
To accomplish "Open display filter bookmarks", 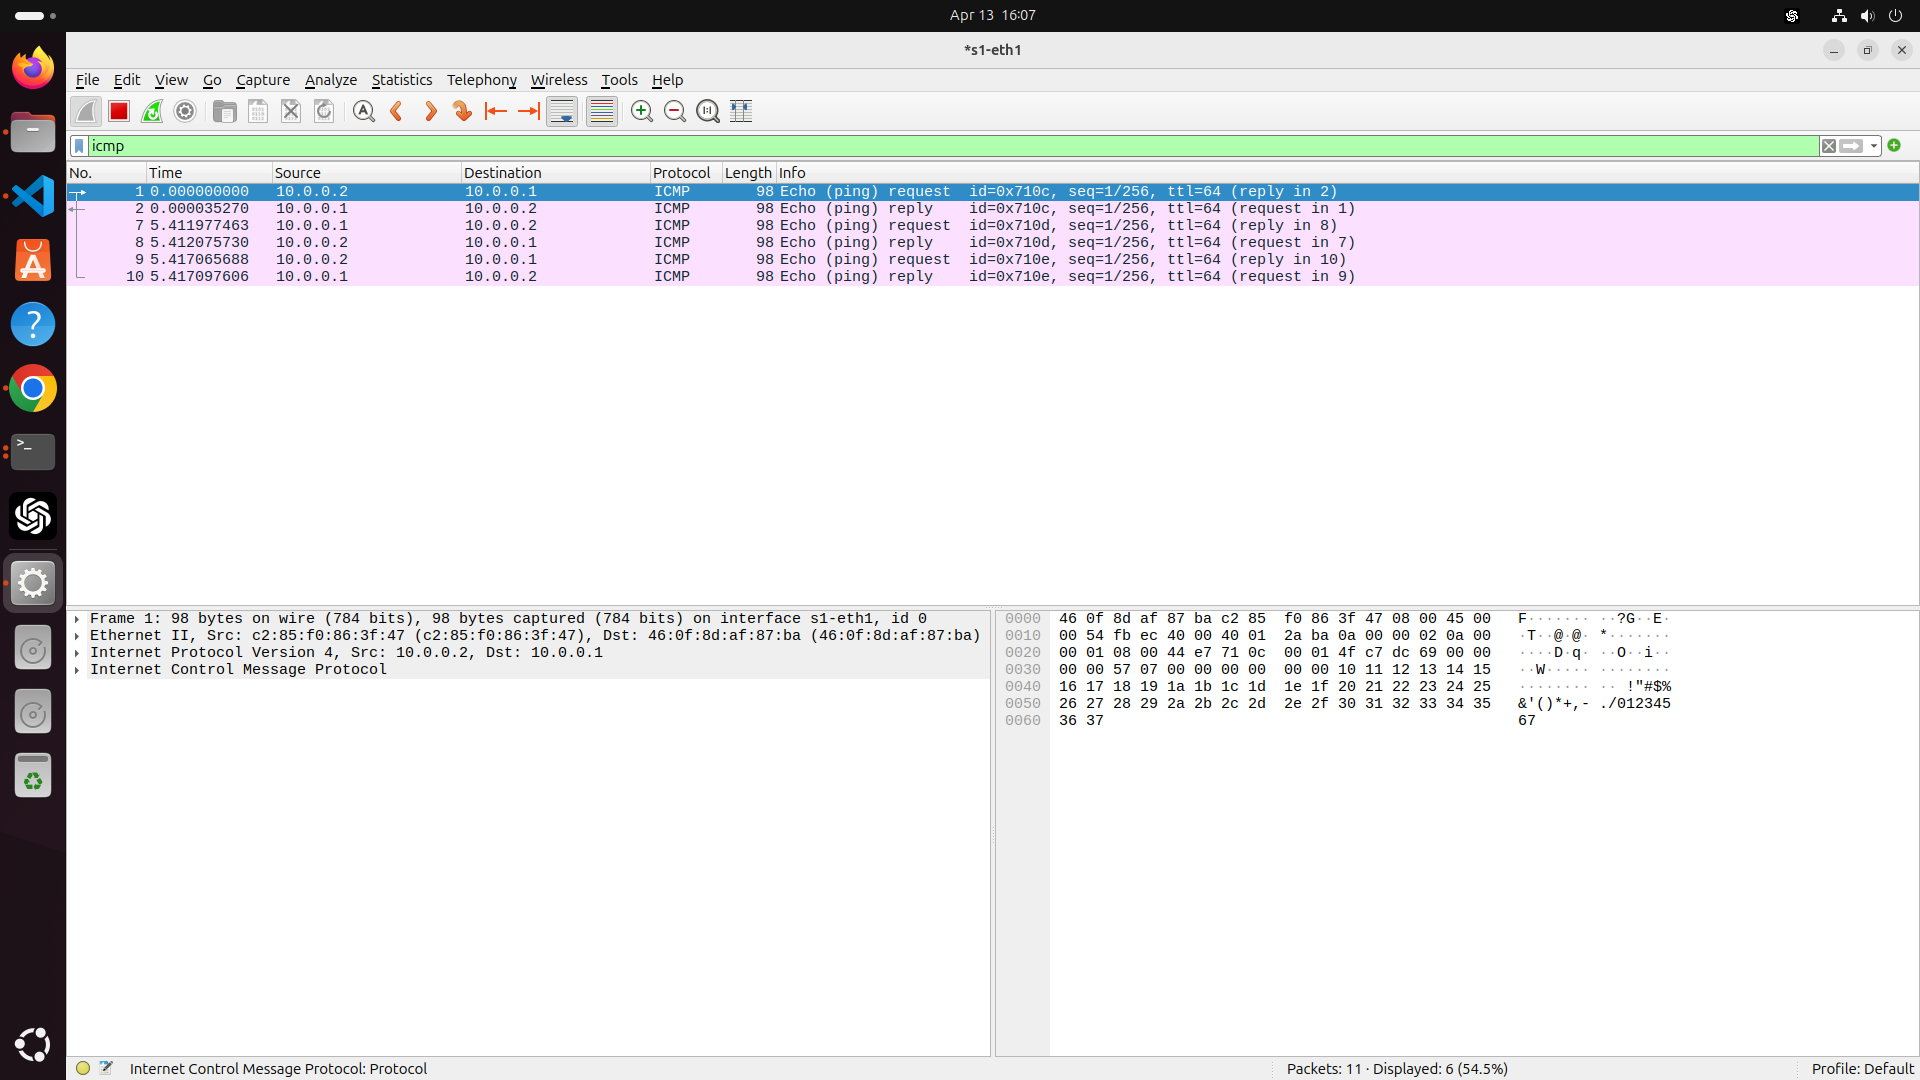I will coord(78,146).
